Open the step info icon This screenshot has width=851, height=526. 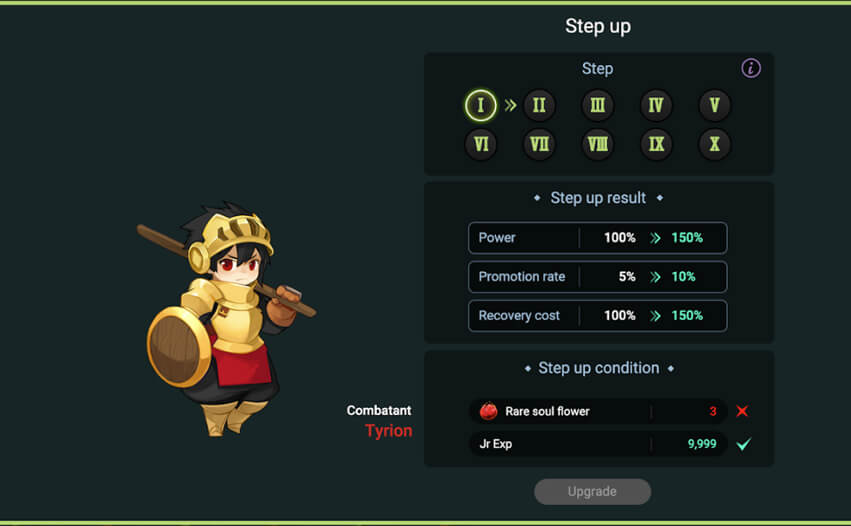click(x=751, y=68)
